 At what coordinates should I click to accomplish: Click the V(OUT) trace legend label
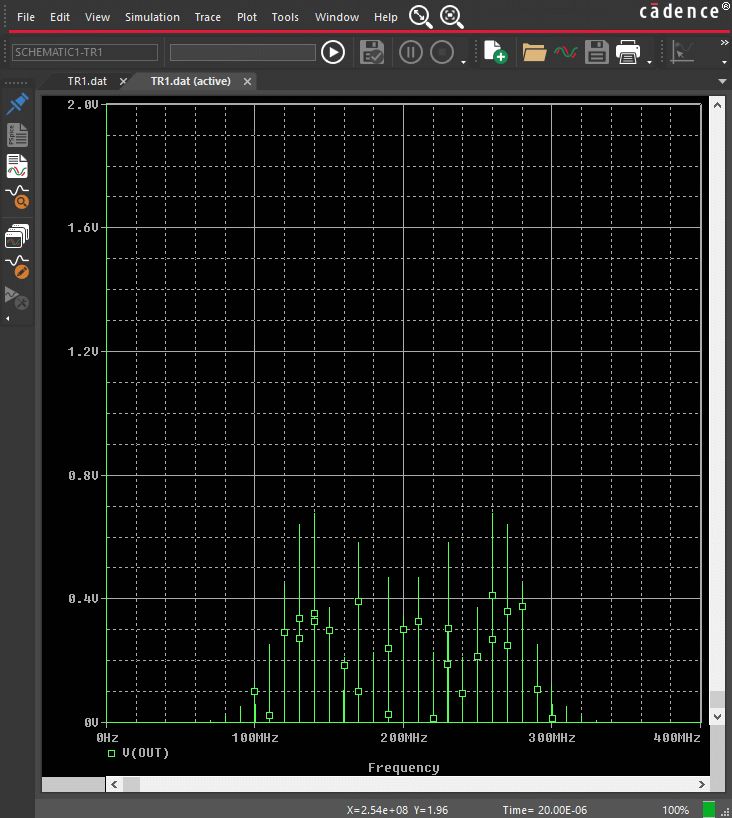tap(145, 752)
